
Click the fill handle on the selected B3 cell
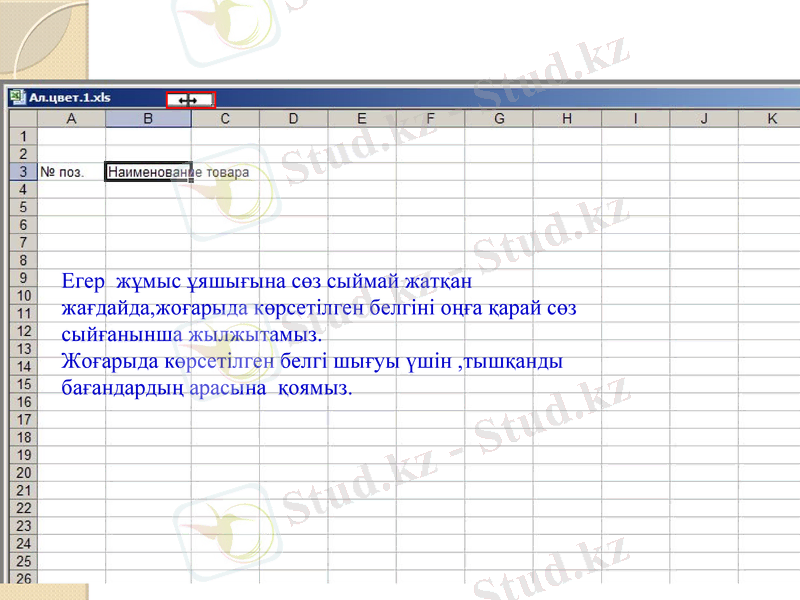[191, 180]
